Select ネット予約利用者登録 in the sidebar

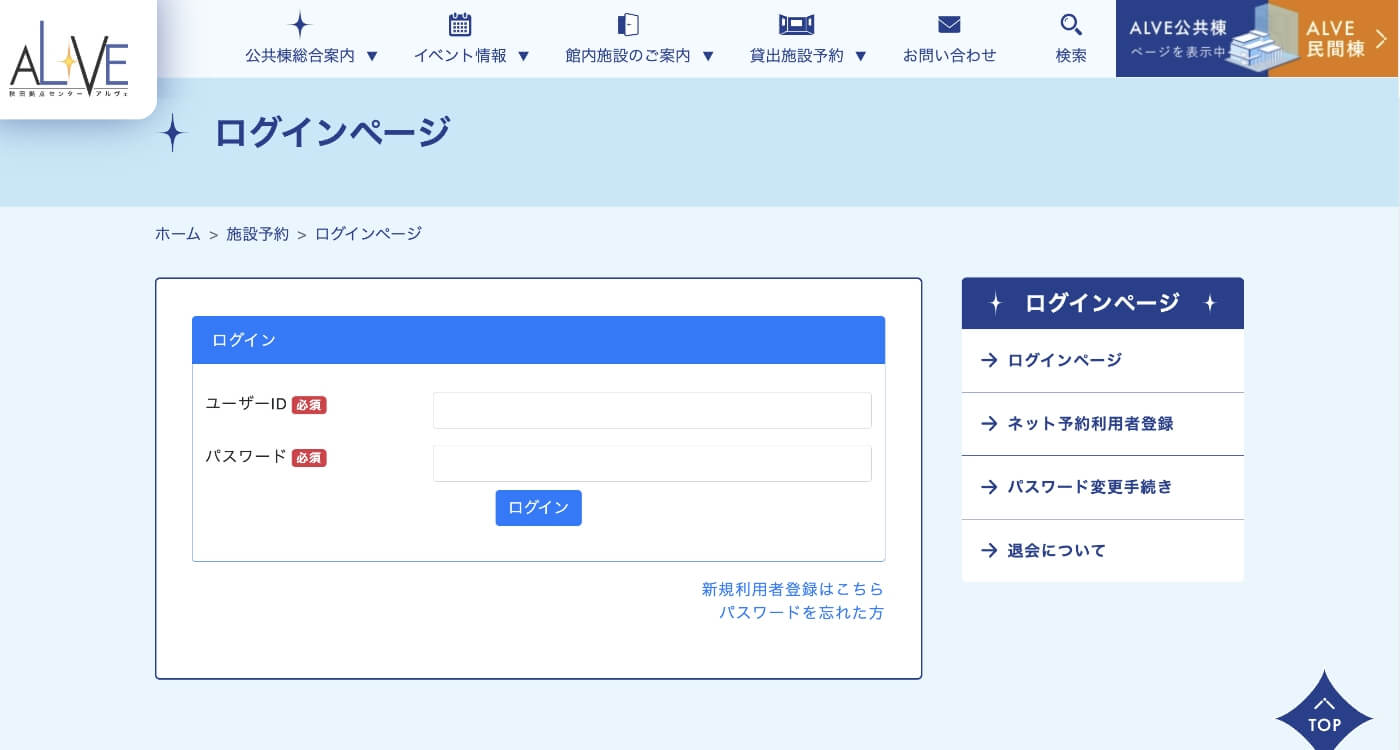(x=1090, y=424)
